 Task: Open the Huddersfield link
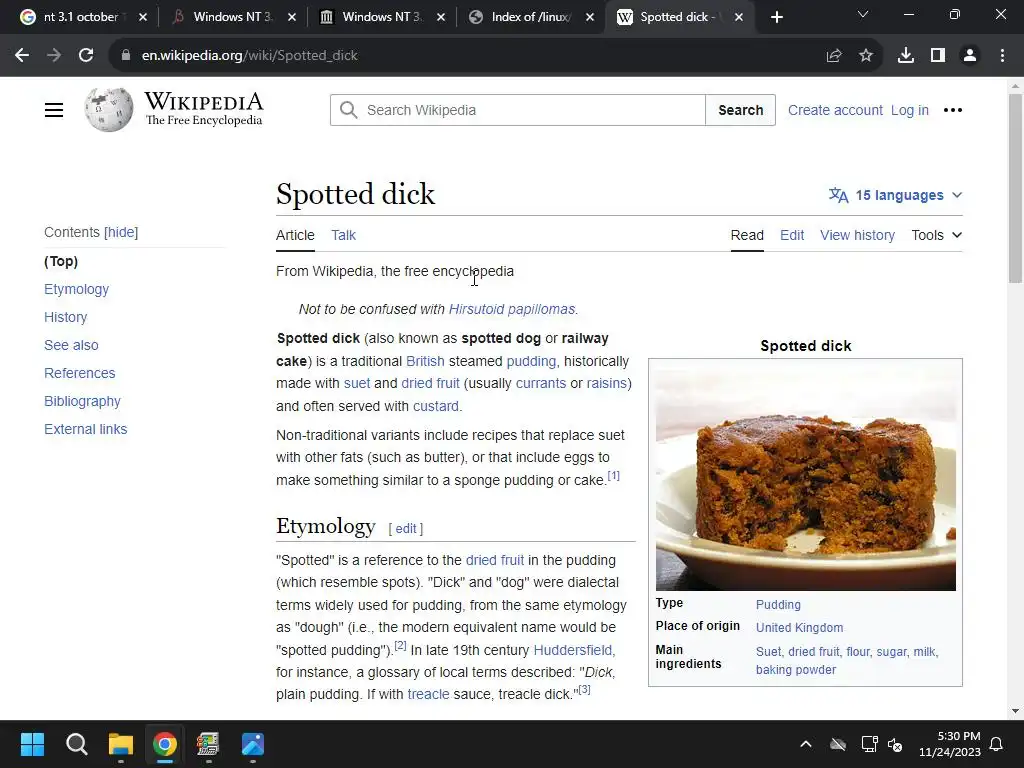(x=573, y=650)
